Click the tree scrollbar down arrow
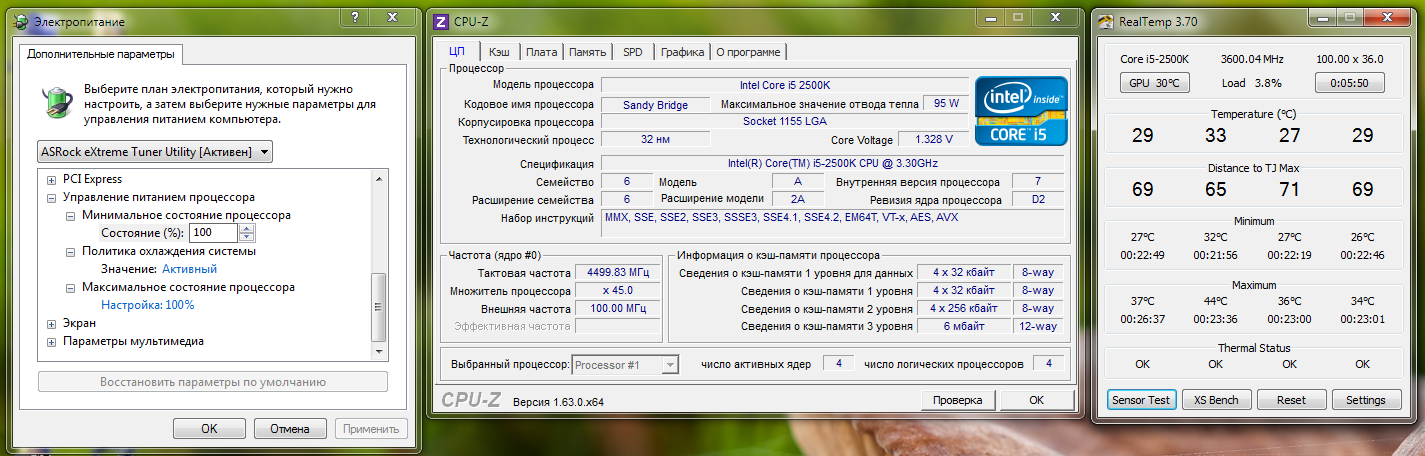 378,352
